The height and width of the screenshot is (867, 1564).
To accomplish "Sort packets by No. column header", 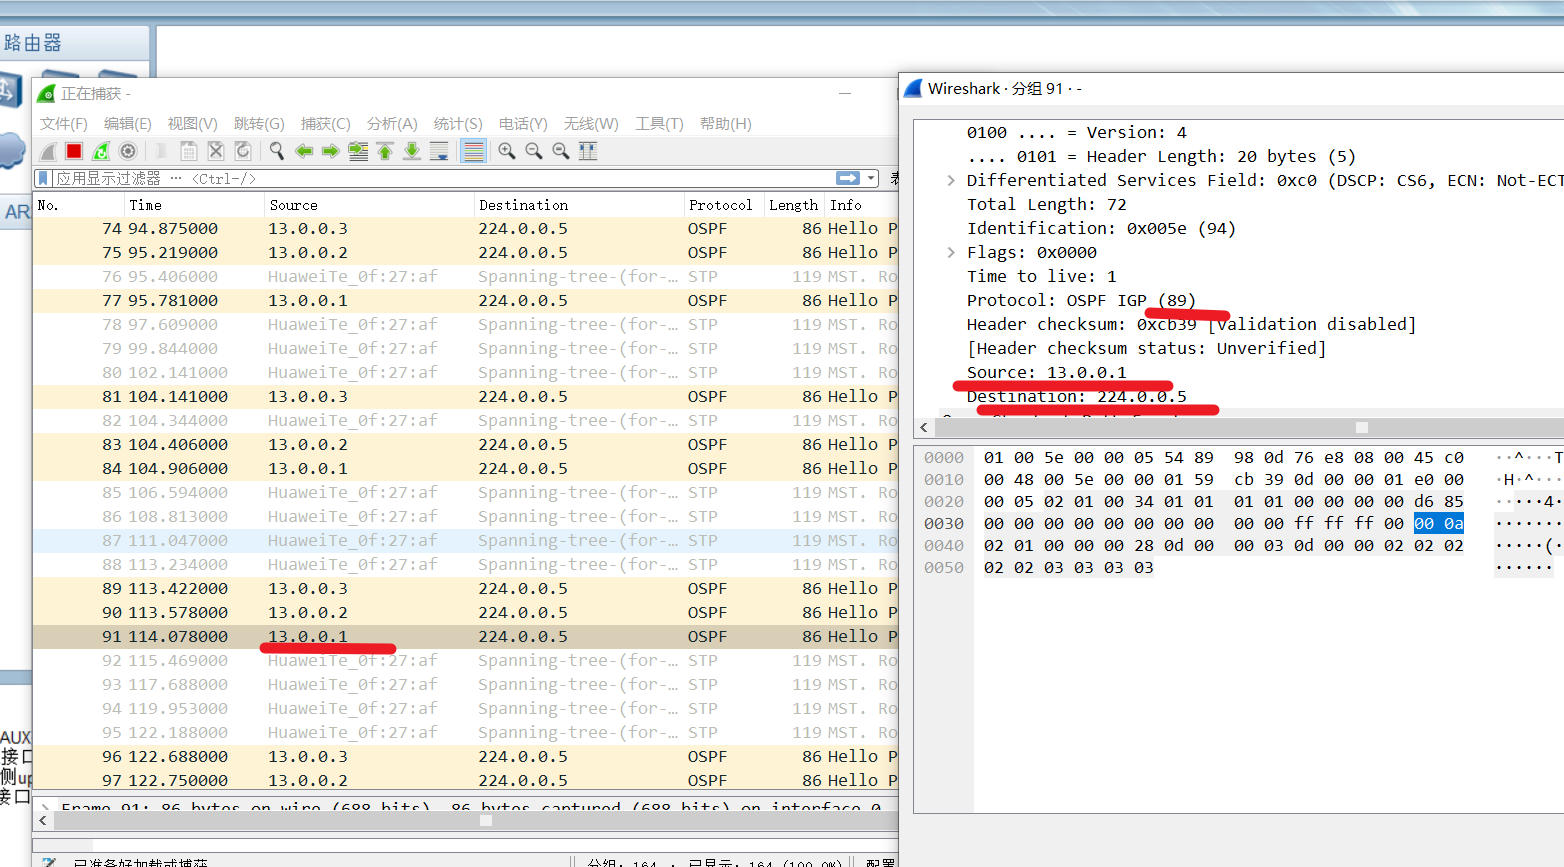I will 79,205.
